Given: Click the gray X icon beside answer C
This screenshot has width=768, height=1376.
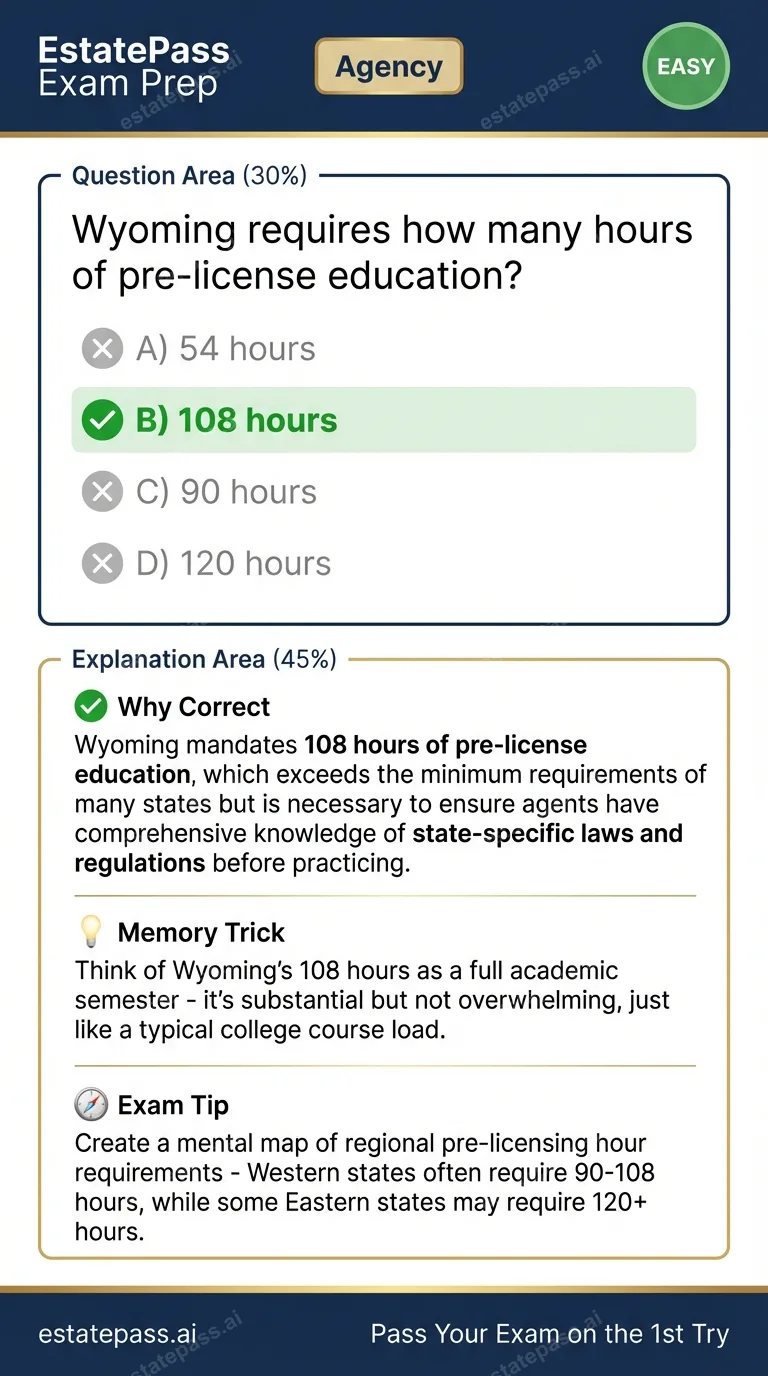Looking at the screenshot, I should click(x=101, y=491).
